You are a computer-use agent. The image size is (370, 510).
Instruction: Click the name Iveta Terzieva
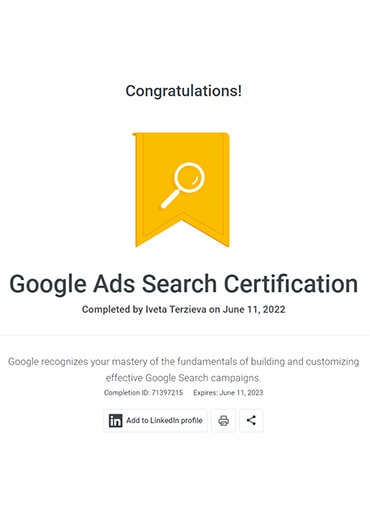[176, 310]
